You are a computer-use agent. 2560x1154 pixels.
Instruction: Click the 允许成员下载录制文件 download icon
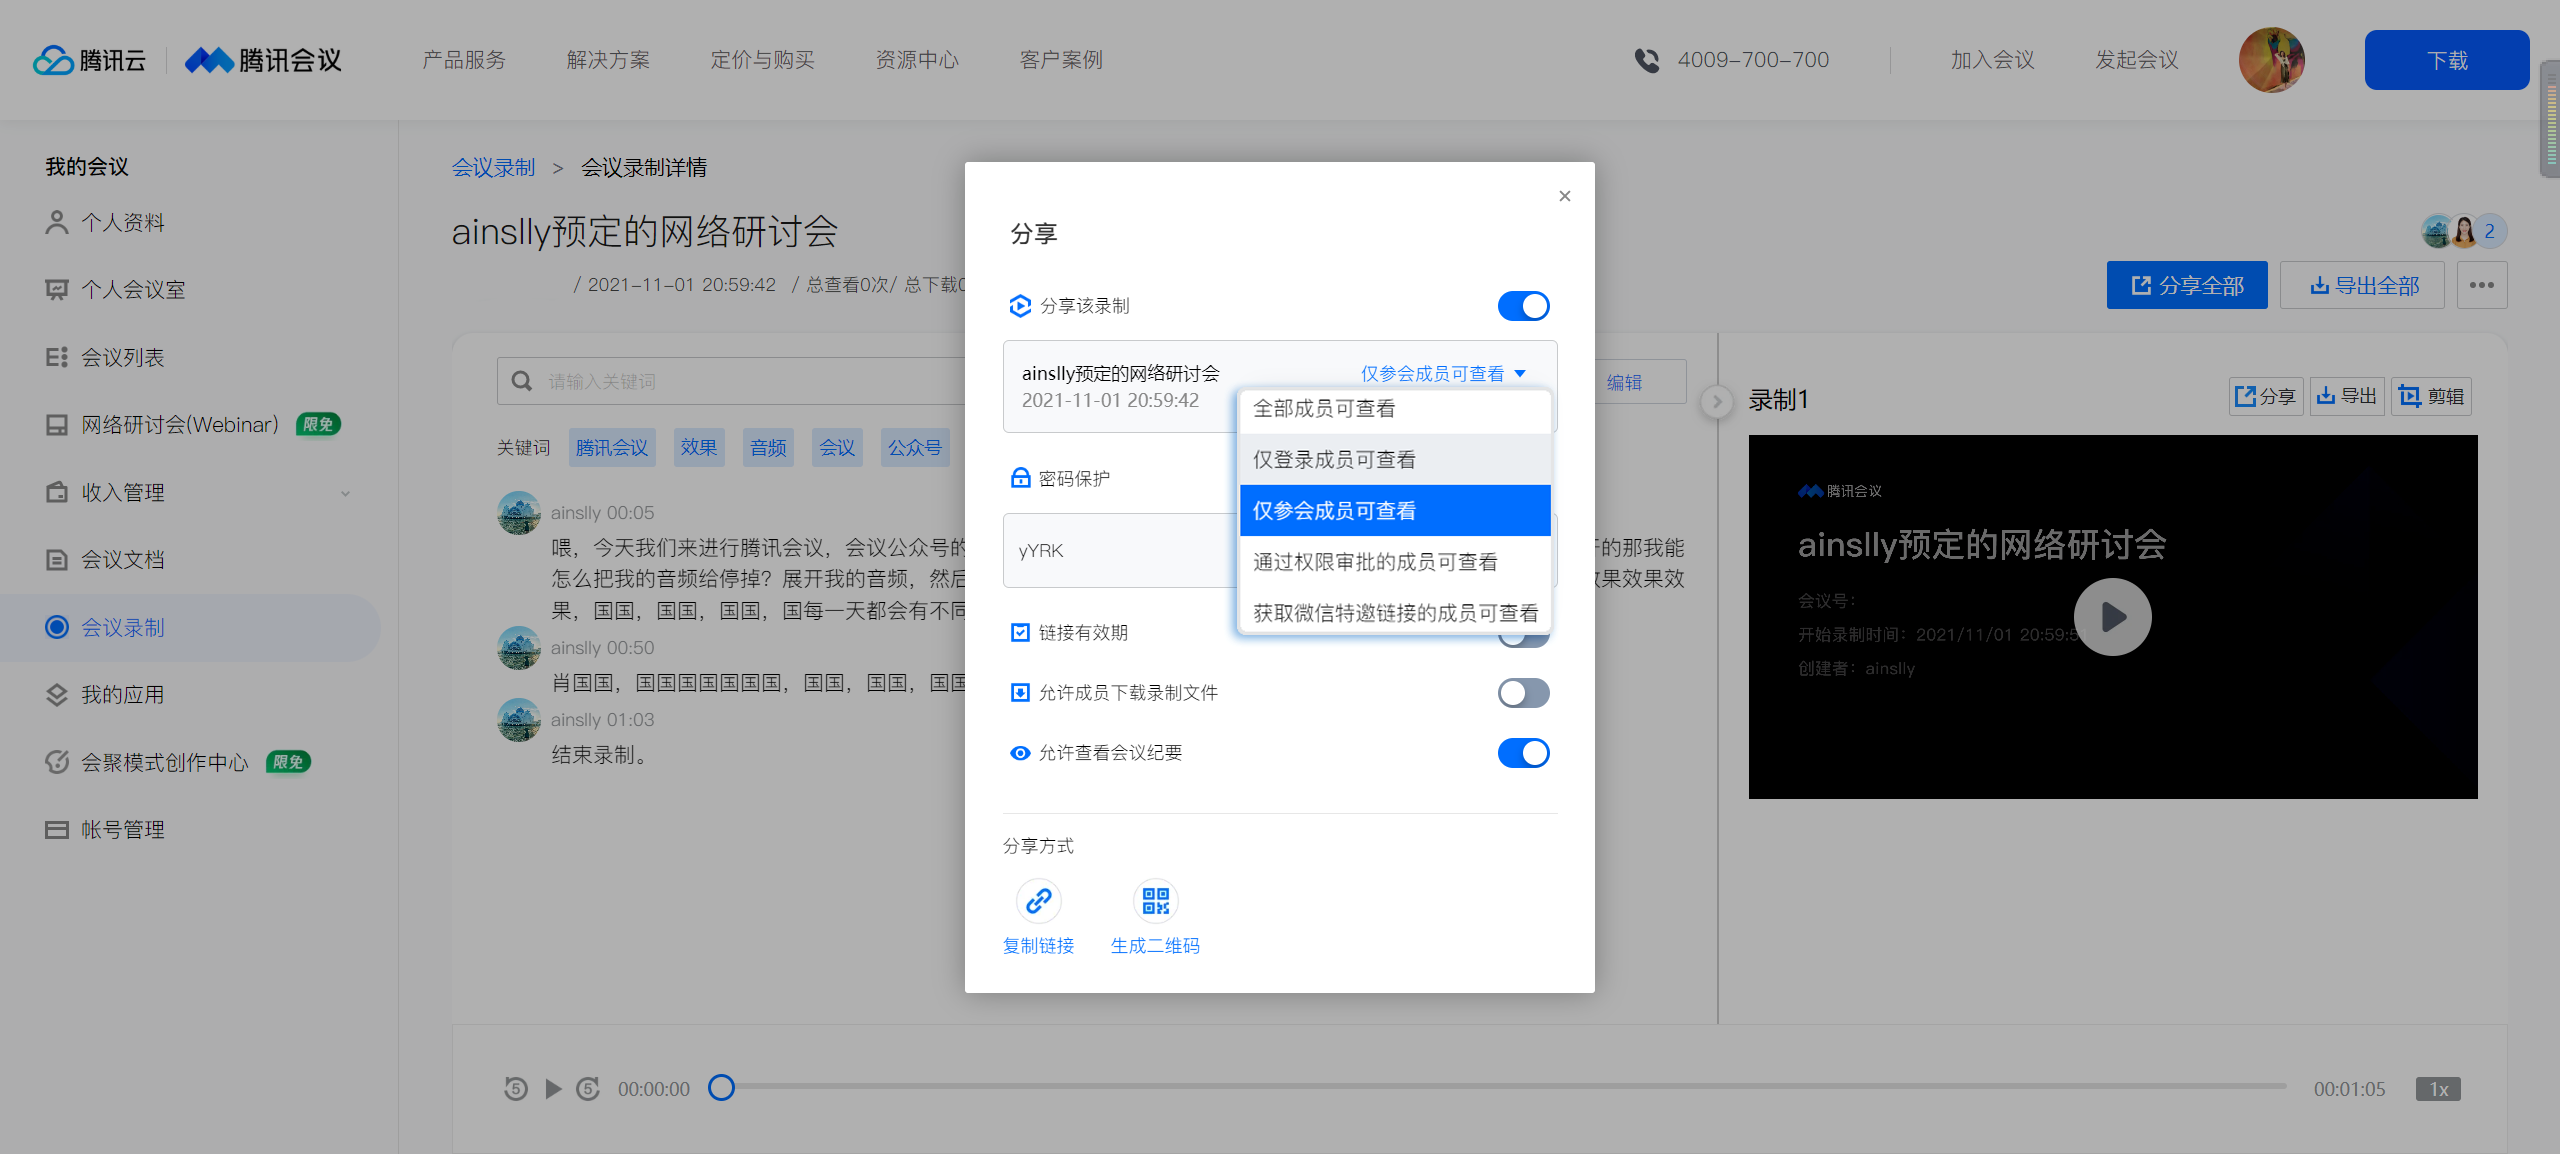pos(1020,692)
